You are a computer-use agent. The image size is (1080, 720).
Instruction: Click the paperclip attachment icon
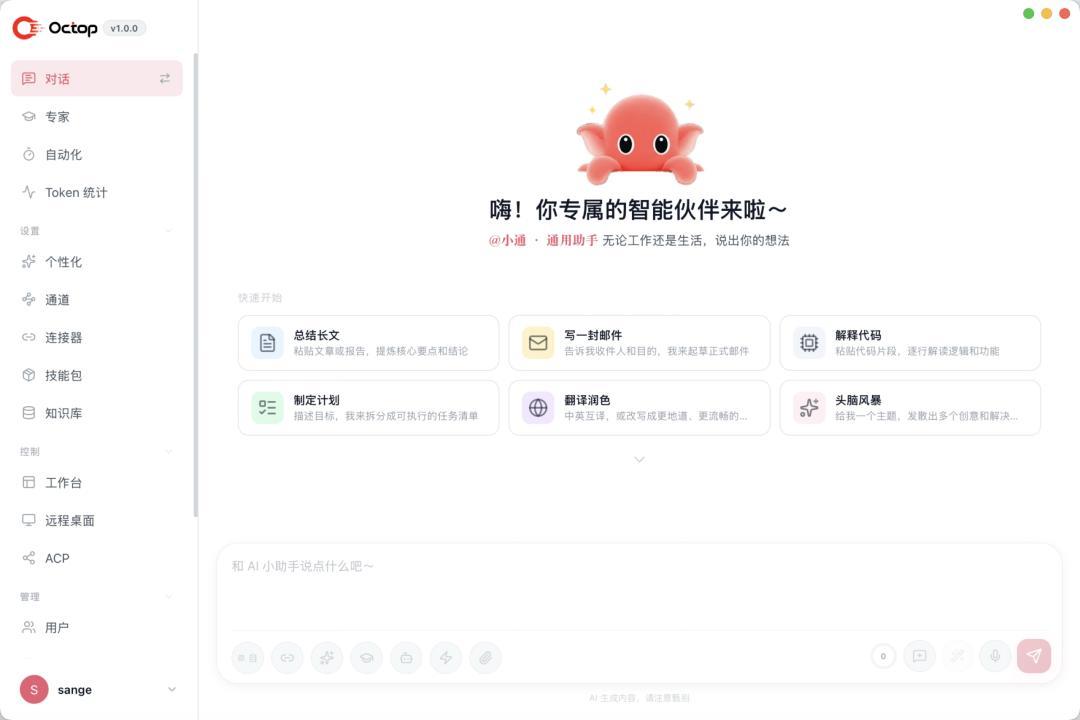point(486,657)
